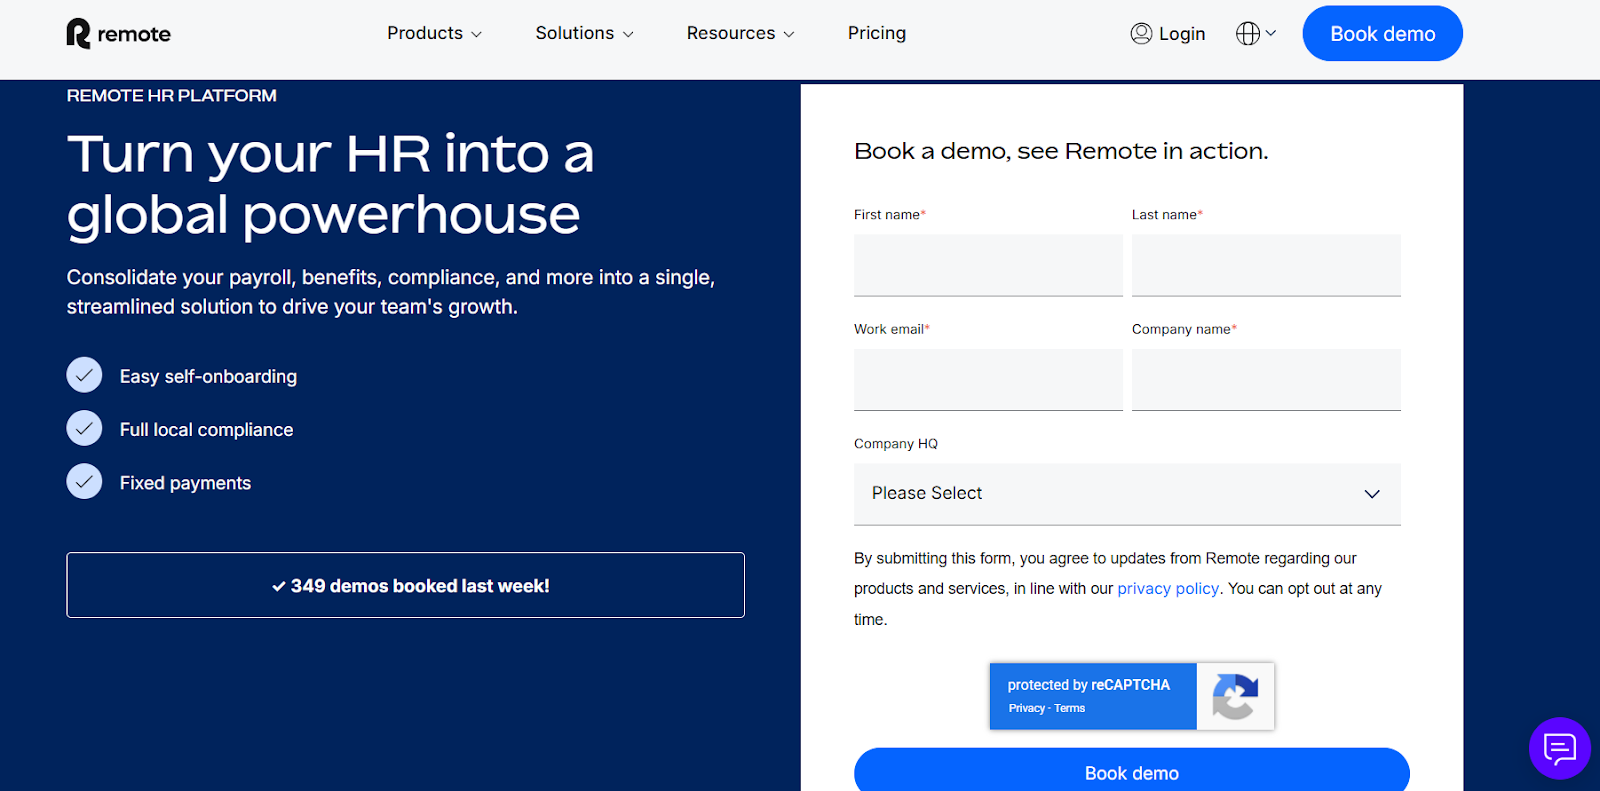Click the 'Fixed payments' text
Viewport: 1600px width, 791px height.
[185, 483]
